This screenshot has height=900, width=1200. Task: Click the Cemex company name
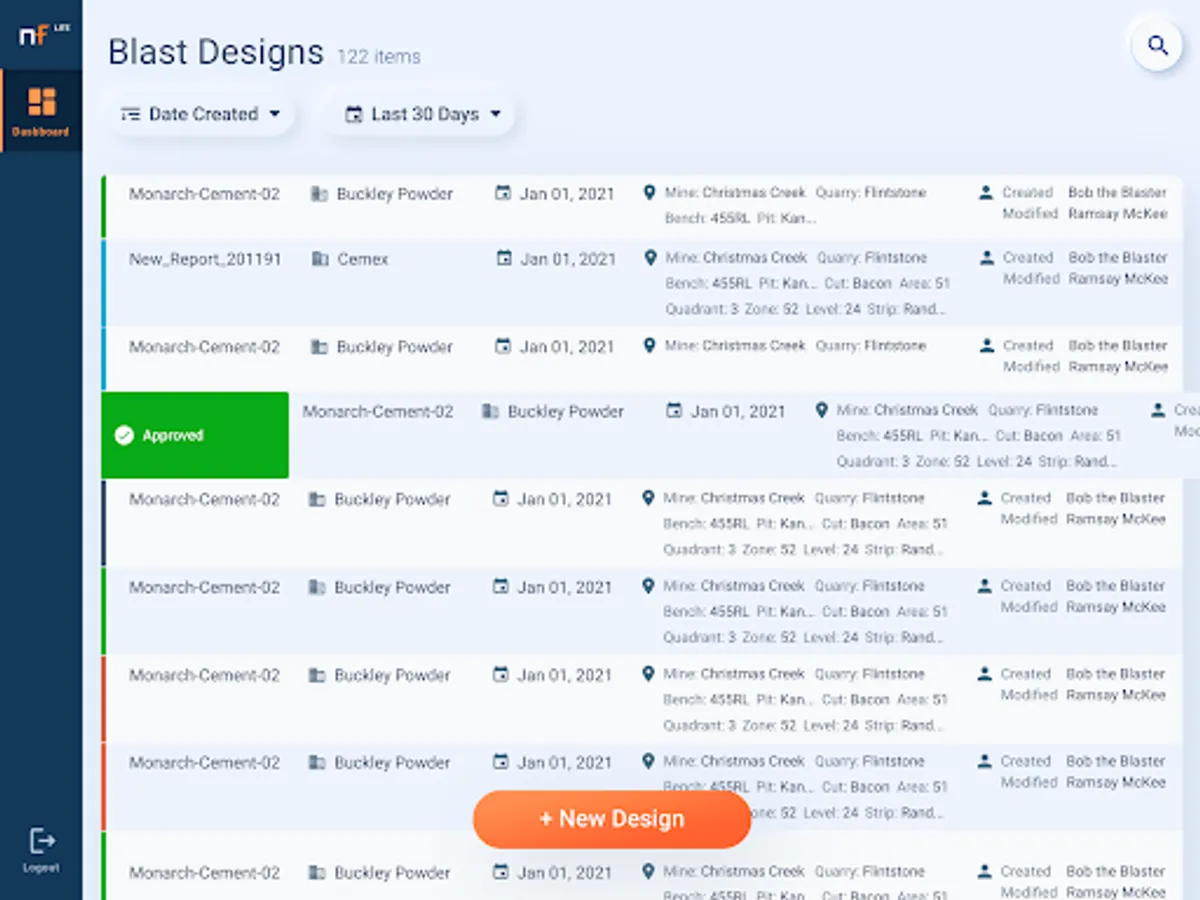pos(363,259)
